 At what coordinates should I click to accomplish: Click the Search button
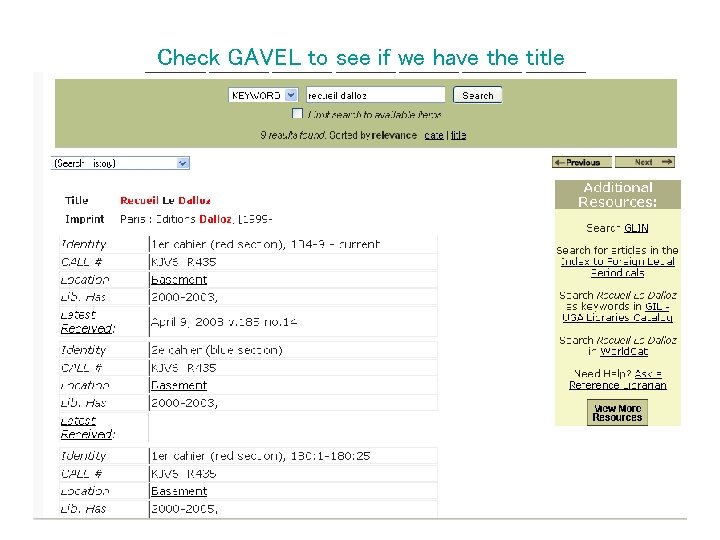click(478, 95)
